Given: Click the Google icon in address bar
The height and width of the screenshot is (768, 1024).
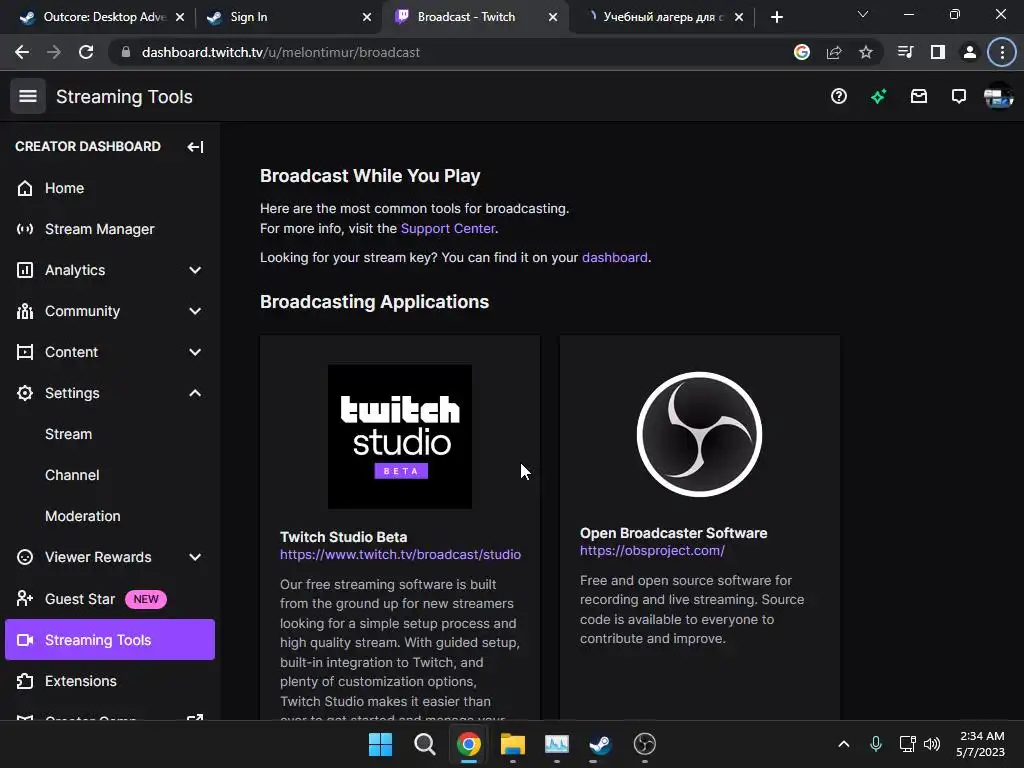Looking at the screenshot, I should click(x=802, y=52).
